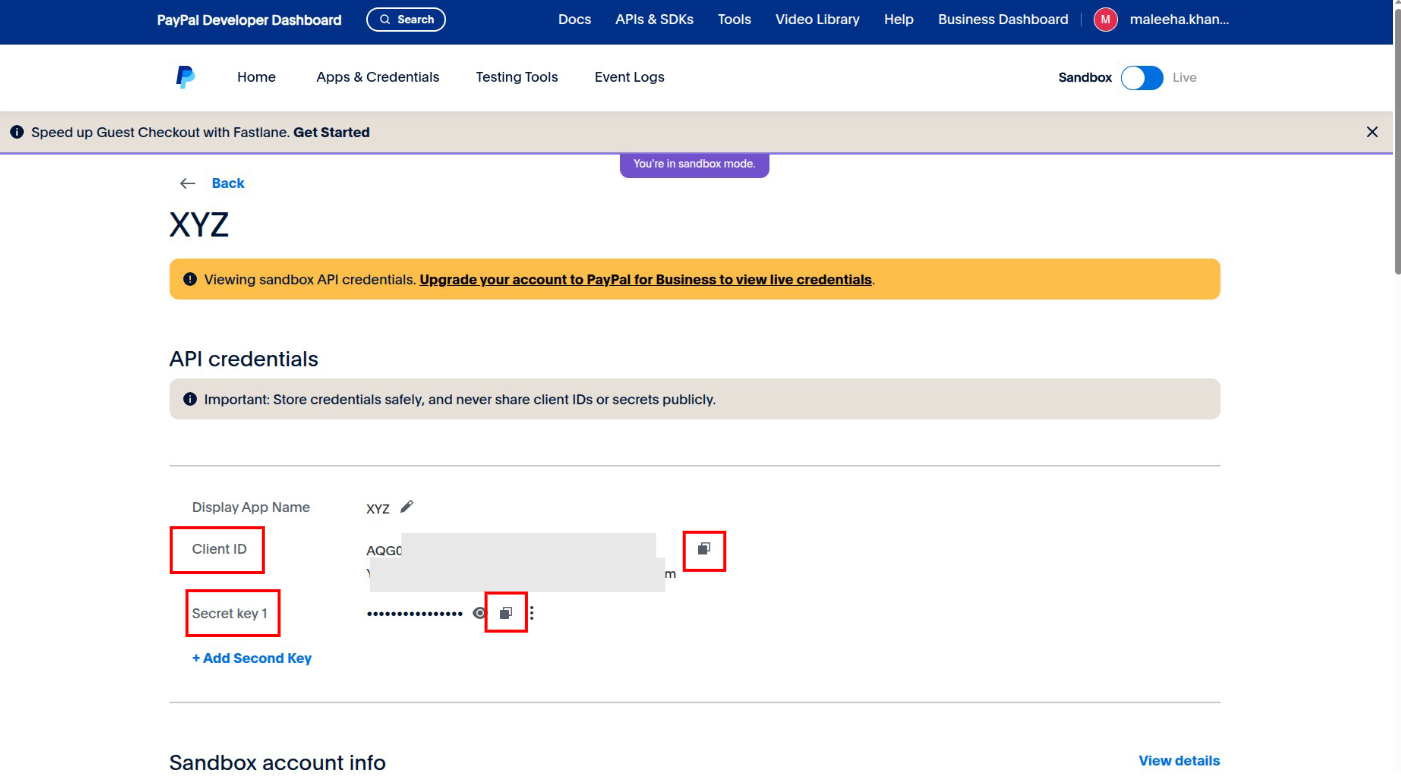Open the Secret key 1 more options menu
Image resolution: width=1401 pixels, height=776 pixels.
[531, 613]
